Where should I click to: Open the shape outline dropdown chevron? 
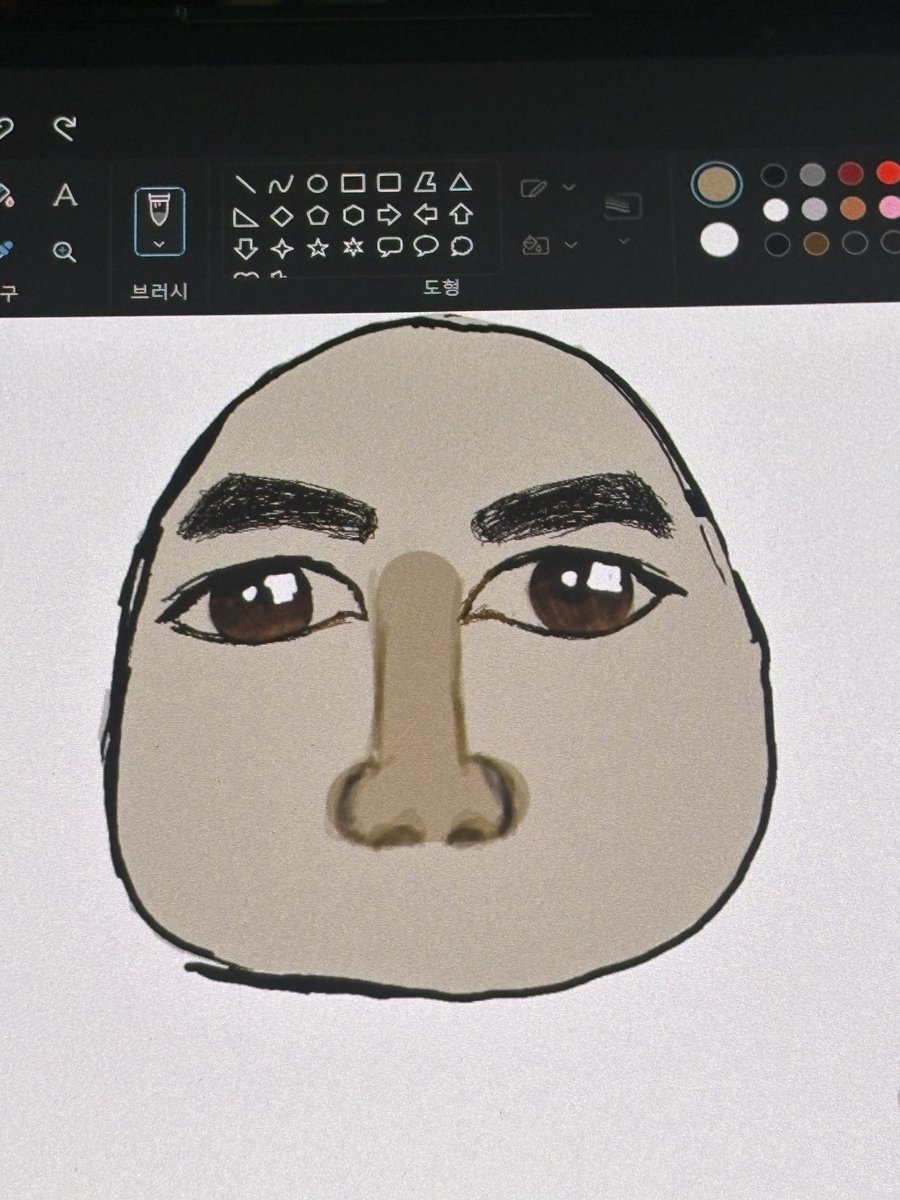coord(569,187)
